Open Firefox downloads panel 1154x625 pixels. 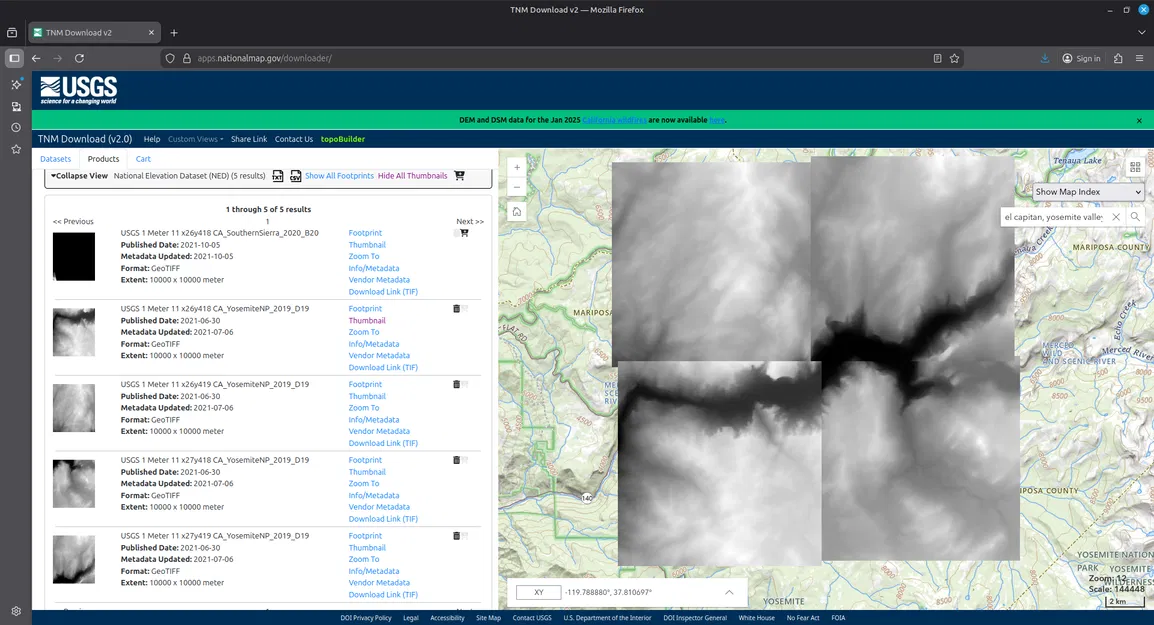tap(1044, 58)
